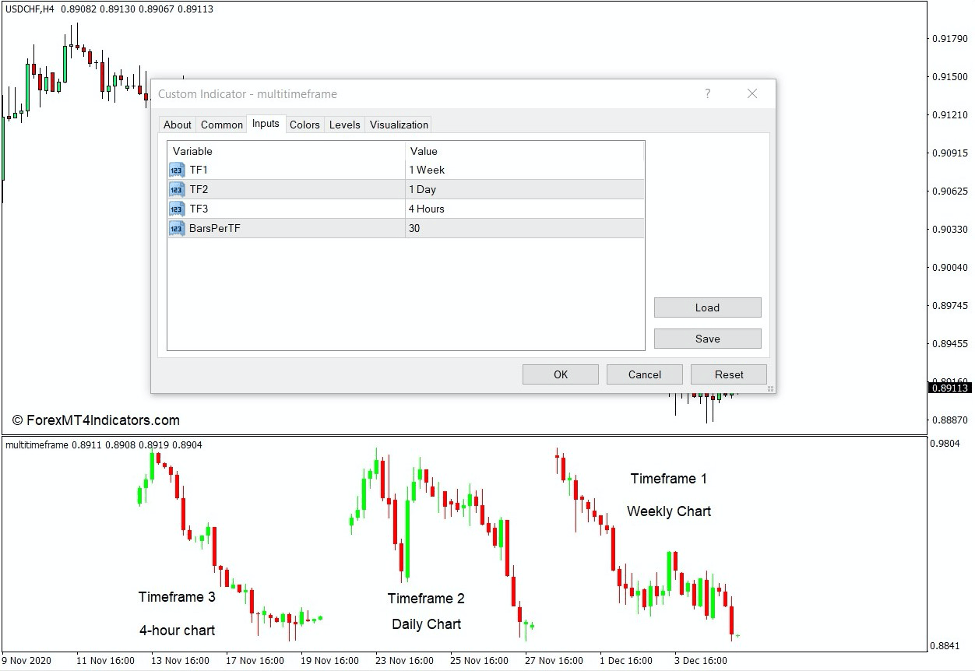Cancel the indicator settings dialog
977x672 pixels.
[x=644, y=374]
